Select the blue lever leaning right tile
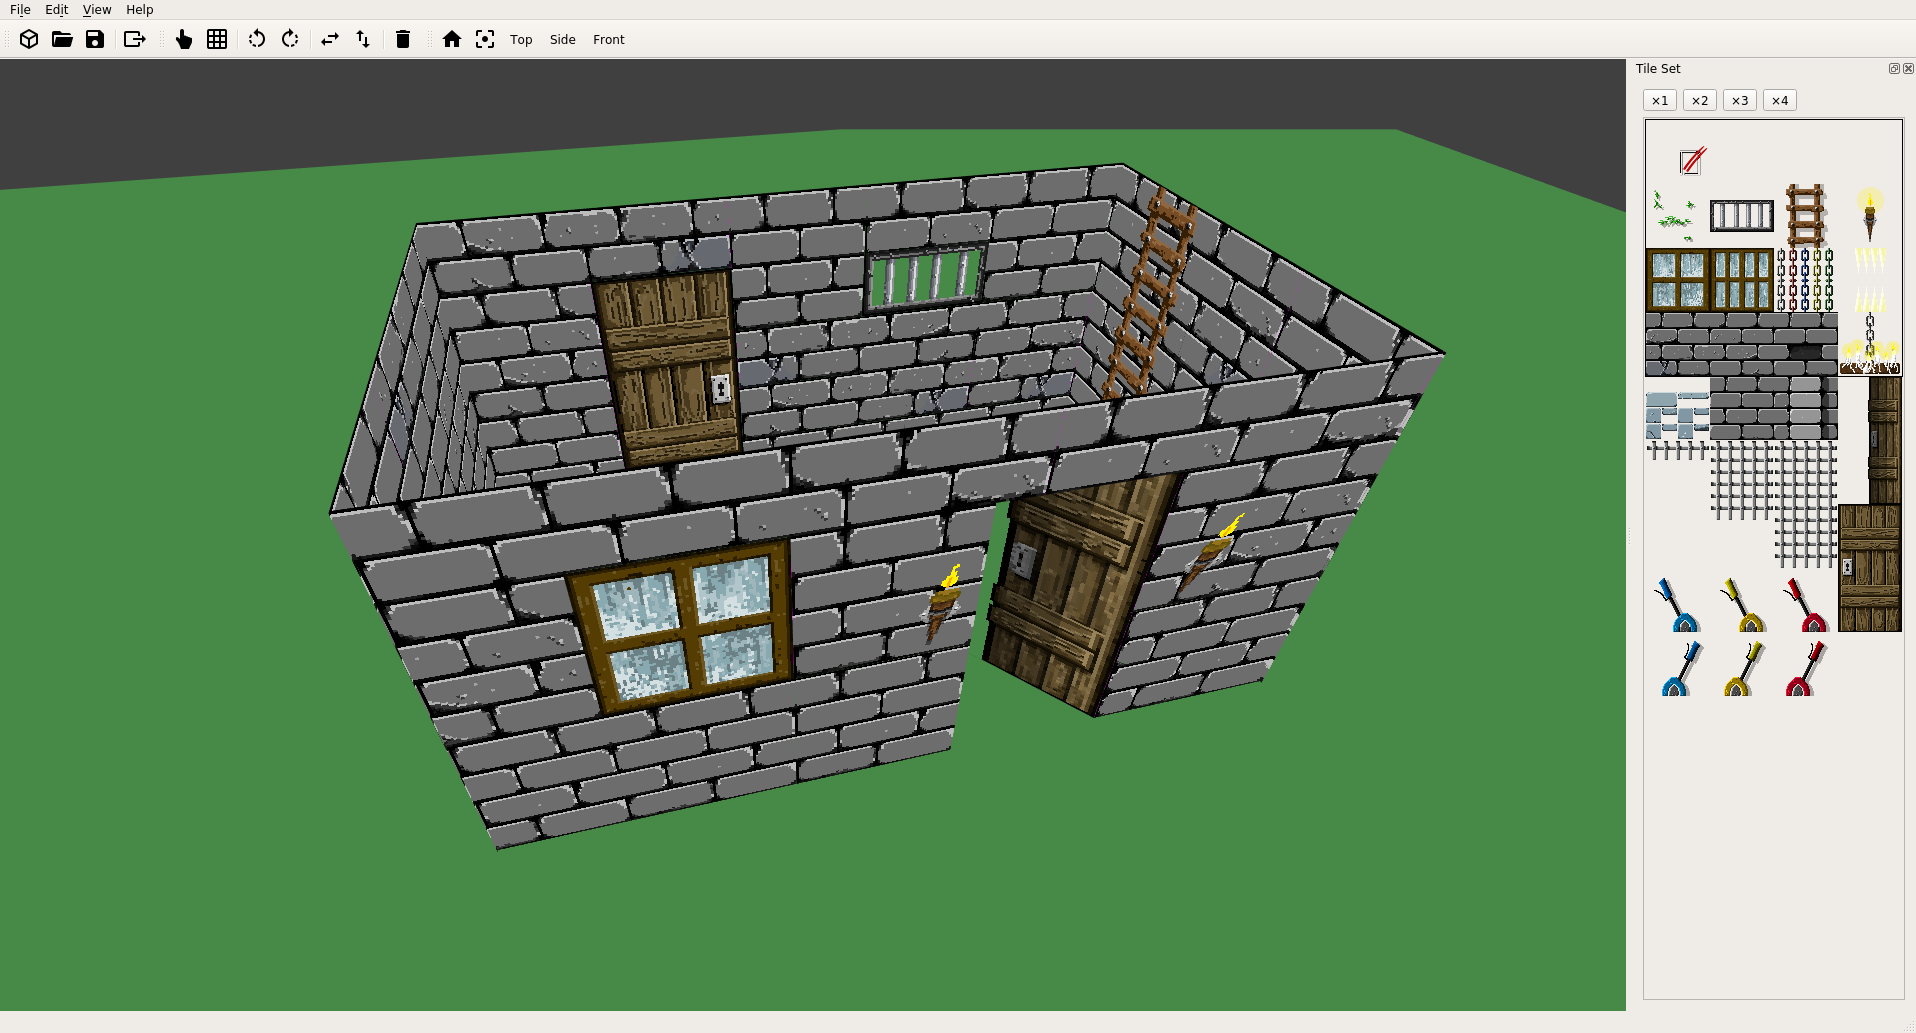 pos(1680,668)
